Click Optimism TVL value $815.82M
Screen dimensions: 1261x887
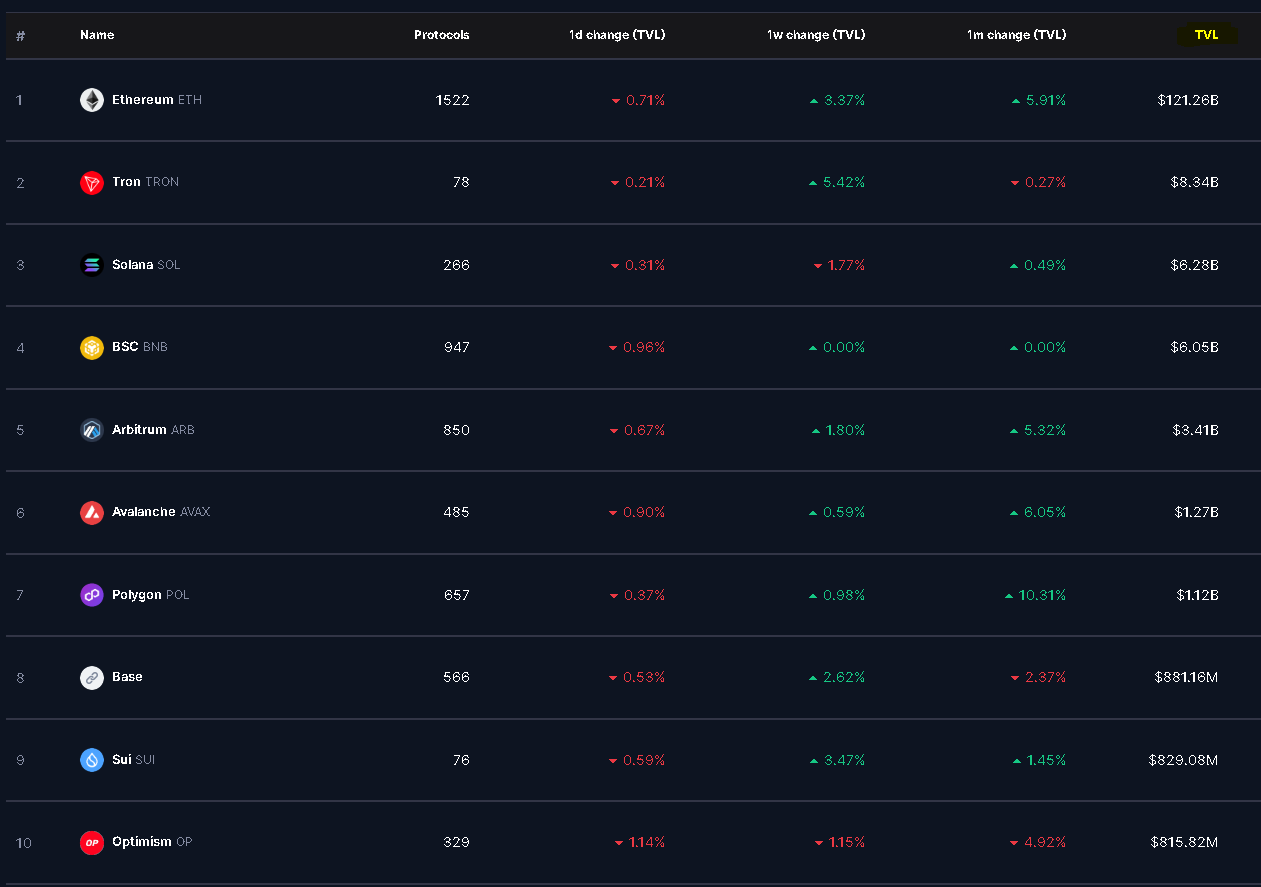pyautogui.click(x=1185, y=843)
